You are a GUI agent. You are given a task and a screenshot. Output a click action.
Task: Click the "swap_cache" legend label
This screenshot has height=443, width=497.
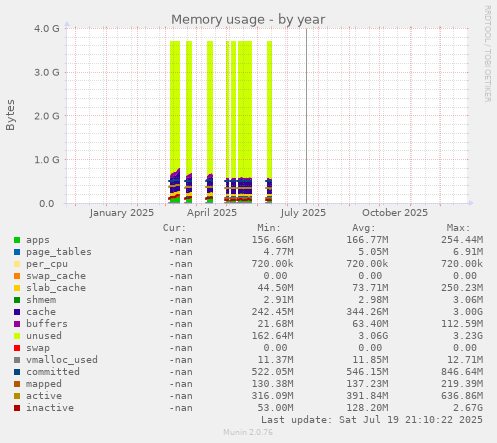pyautogui.click(x=56, y=276)
